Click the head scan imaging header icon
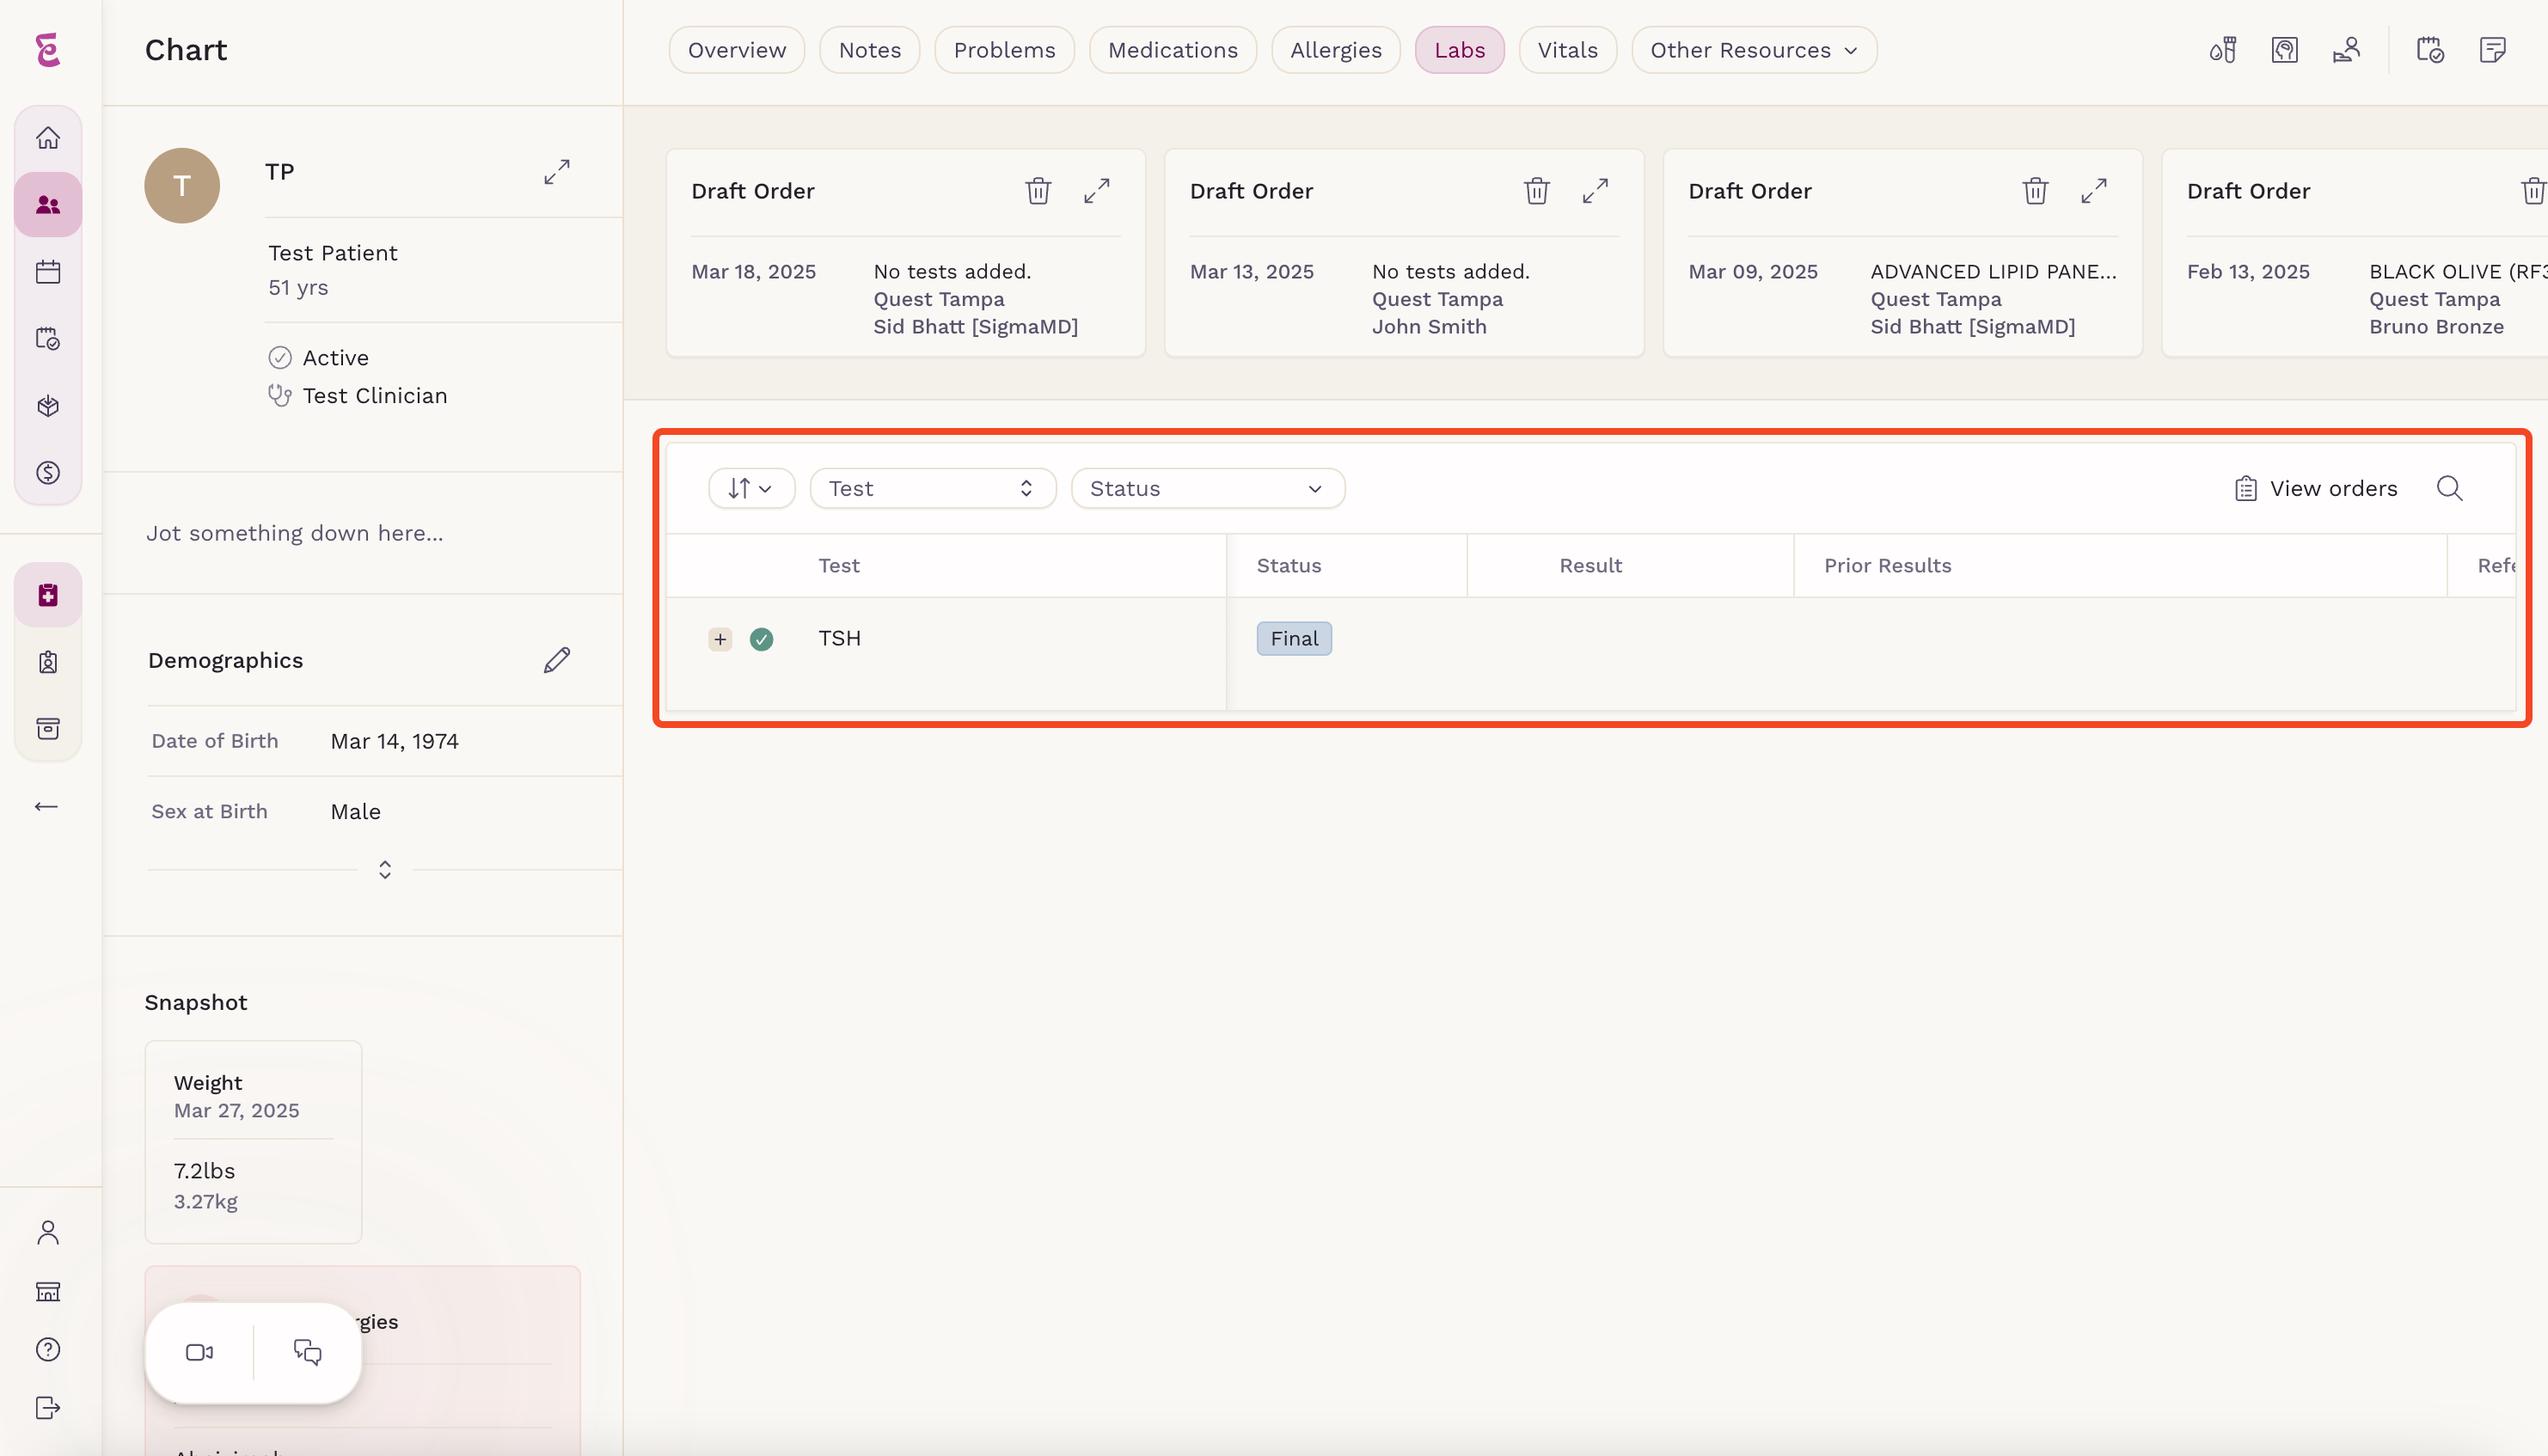 click(2285, 50)
